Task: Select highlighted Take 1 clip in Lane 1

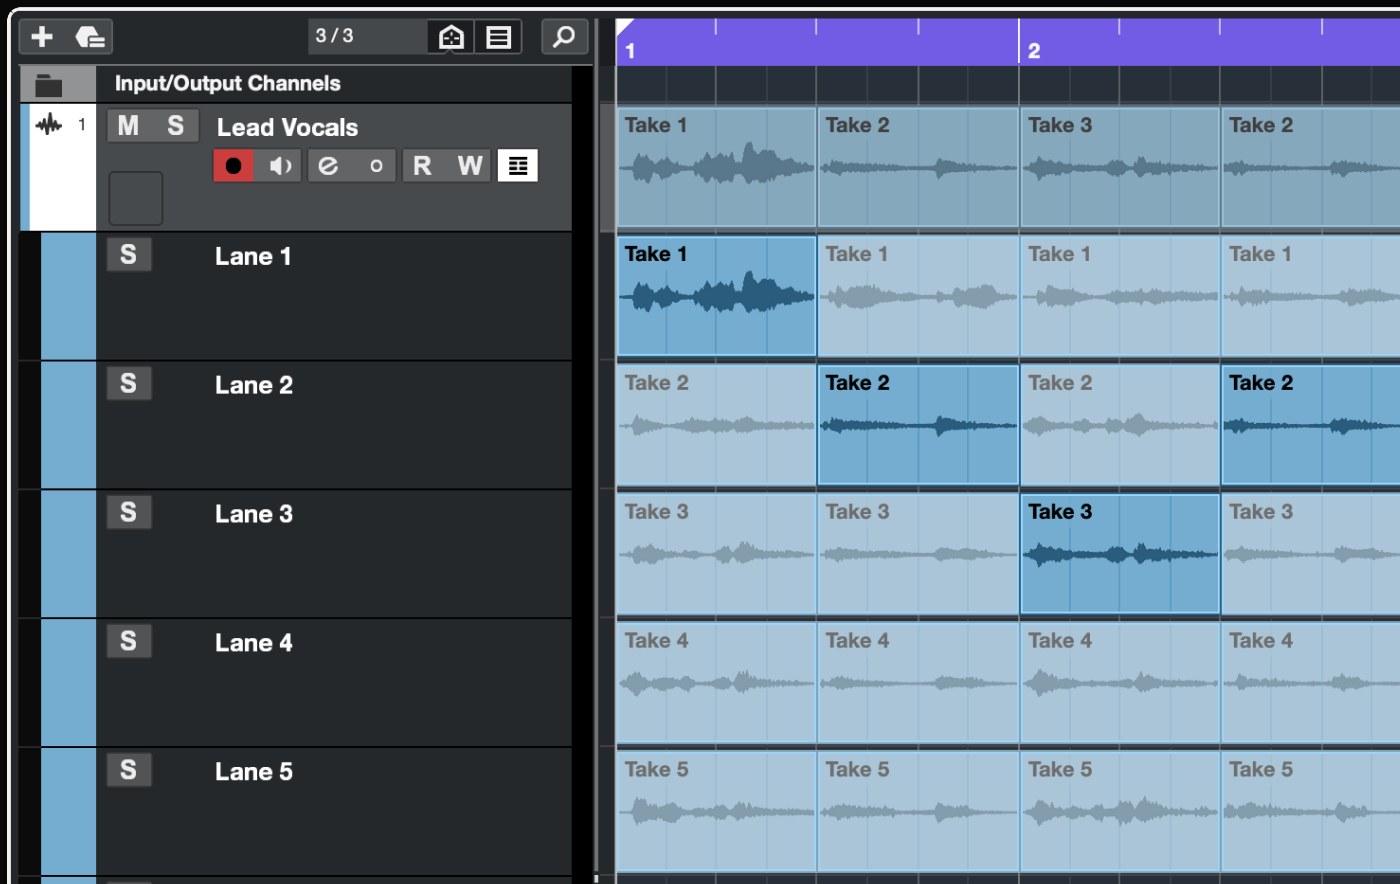Action: pos(716,296)
